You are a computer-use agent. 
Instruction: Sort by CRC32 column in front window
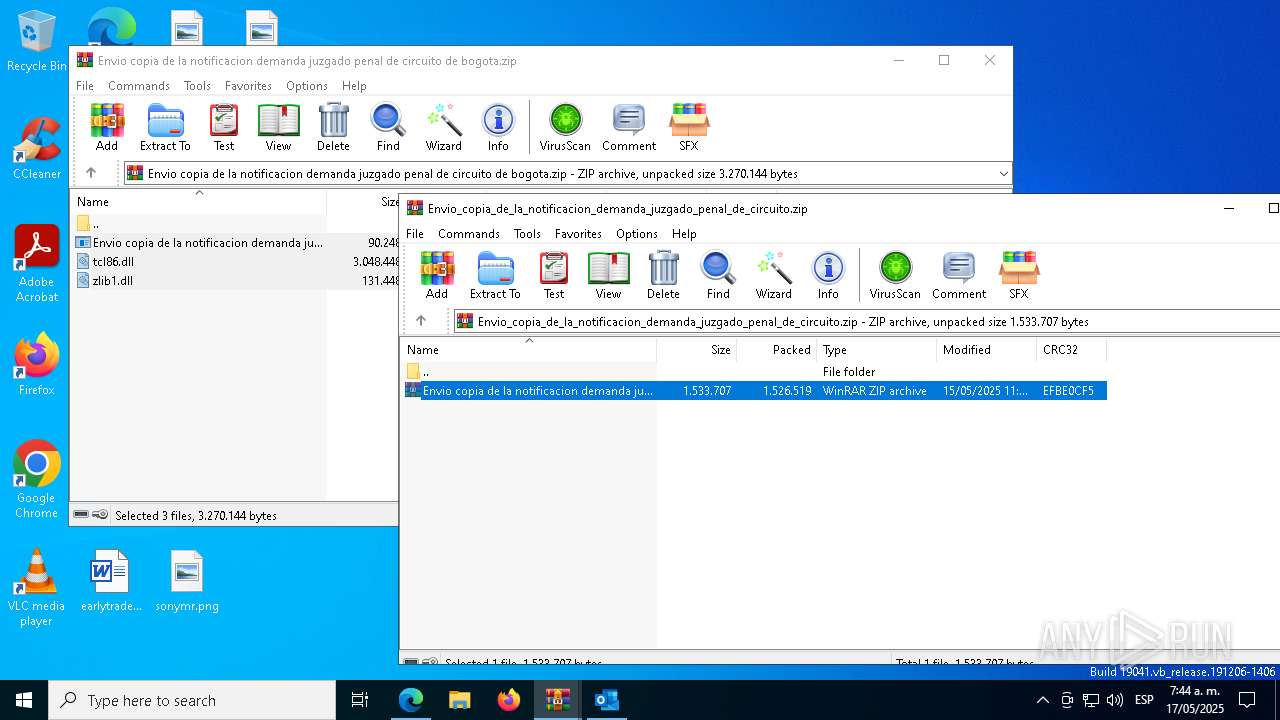click(1071, 350)
